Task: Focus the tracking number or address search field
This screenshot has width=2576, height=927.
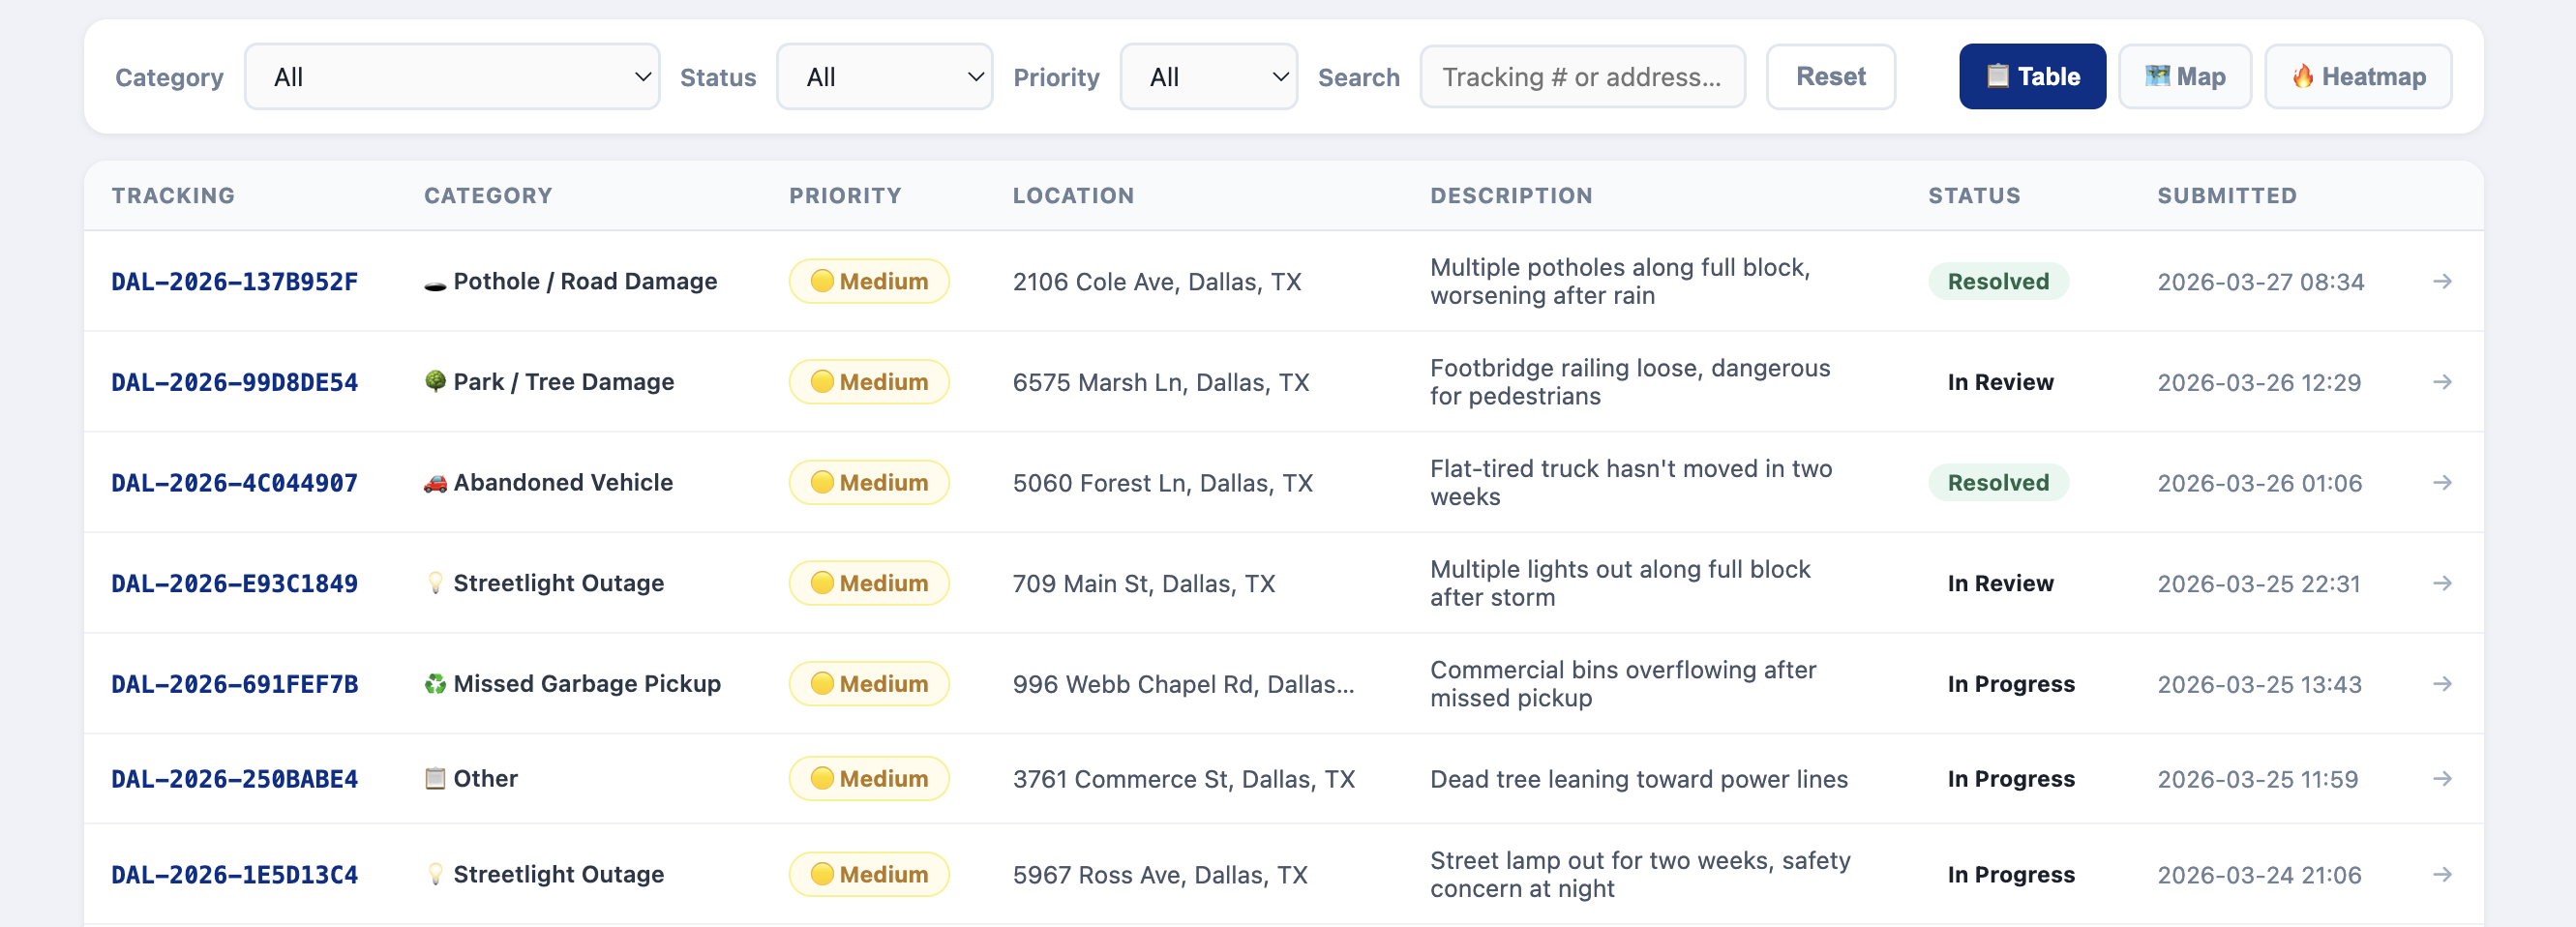Action: (1581, 77)
